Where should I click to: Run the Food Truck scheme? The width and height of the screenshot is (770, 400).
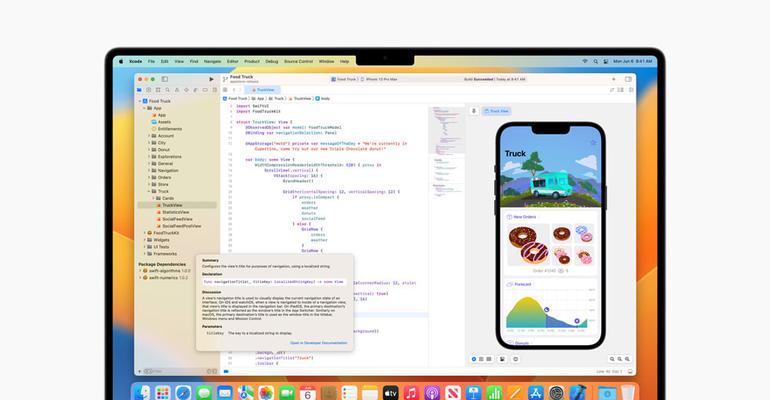pos(211,79)
